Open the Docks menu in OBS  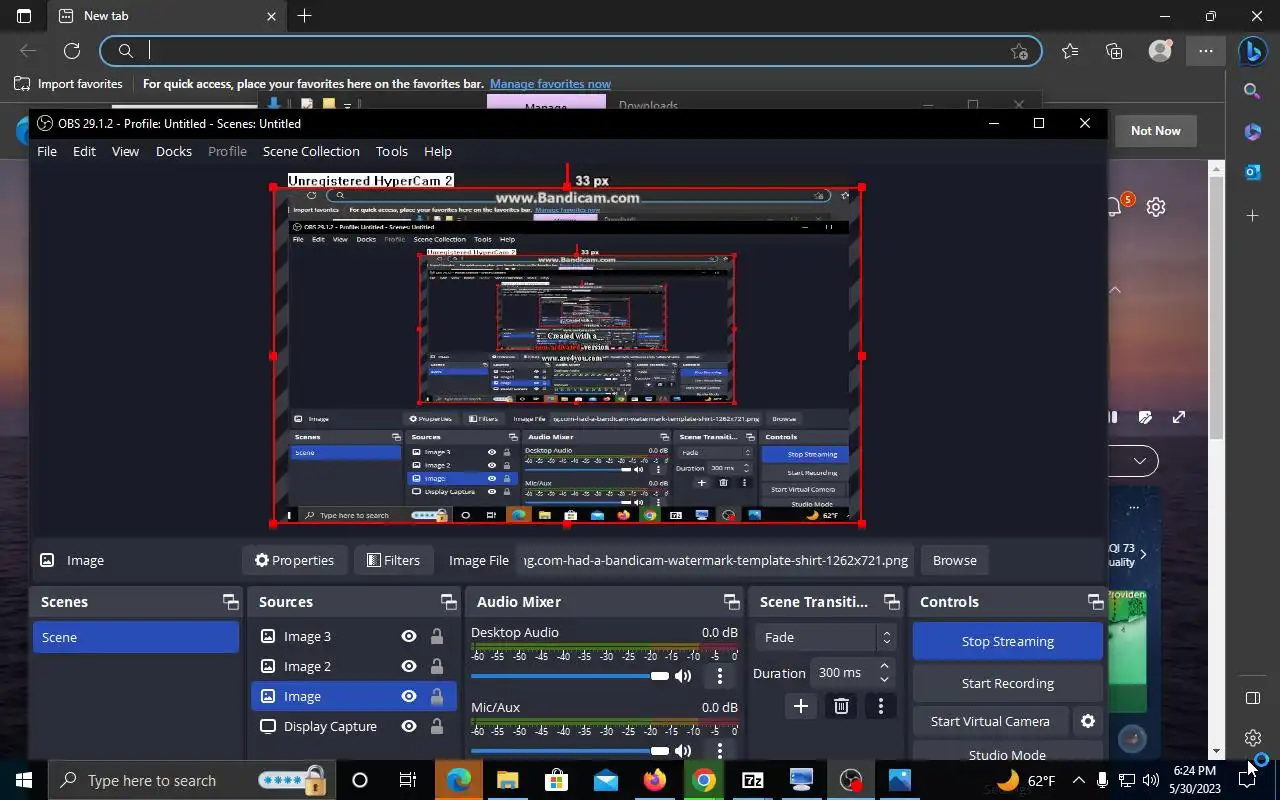(174, 151)
